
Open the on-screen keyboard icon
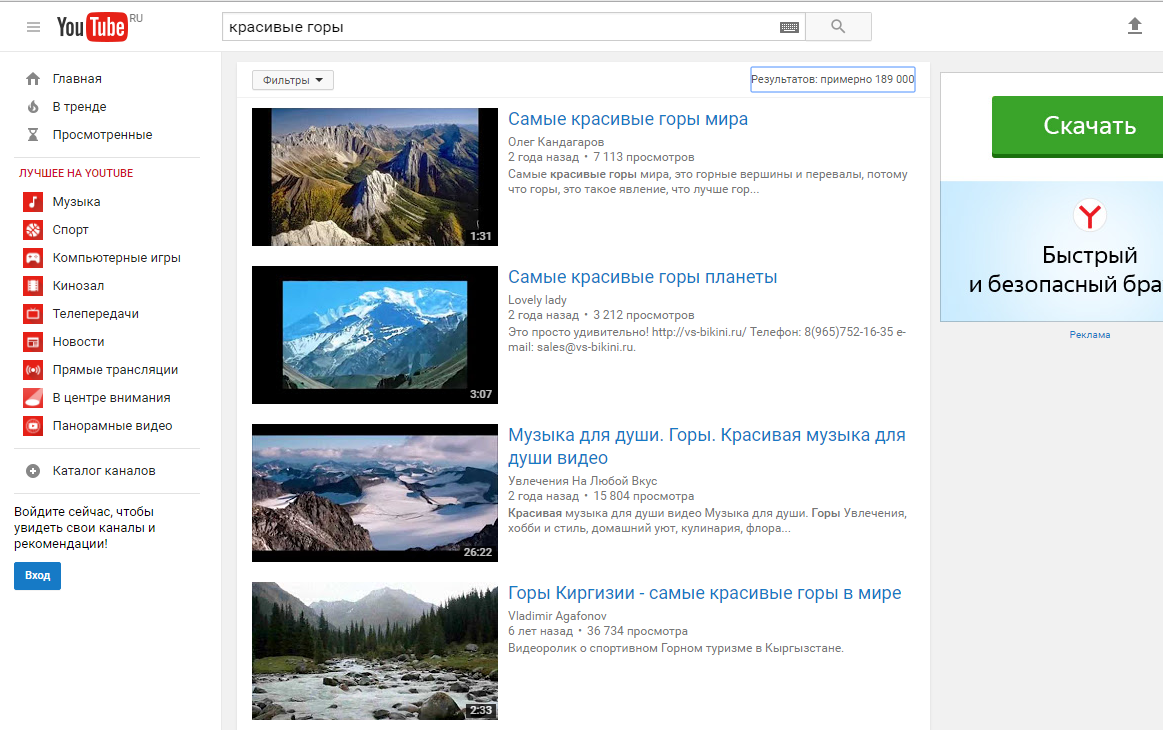click(x=789, y=27)
